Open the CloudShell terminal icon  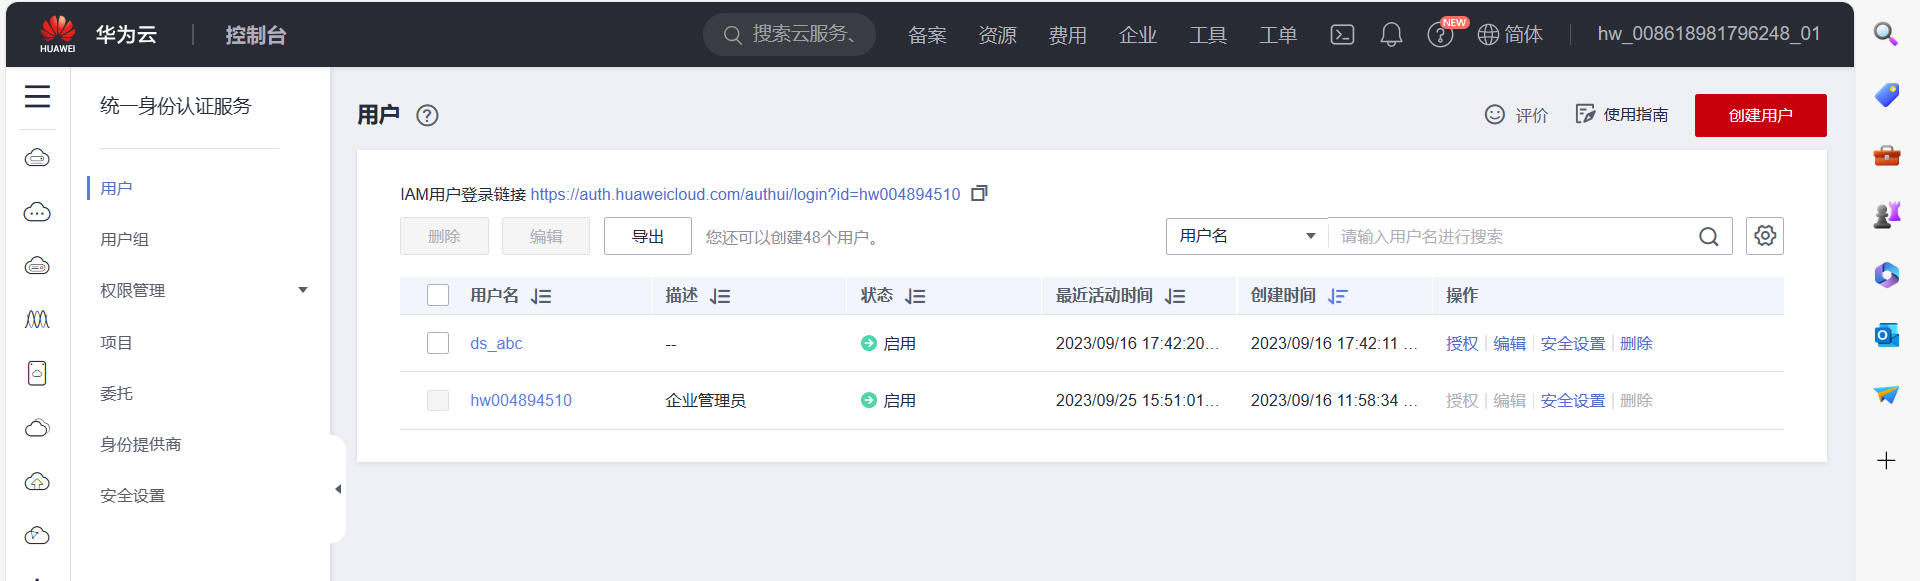(1342, 35)
